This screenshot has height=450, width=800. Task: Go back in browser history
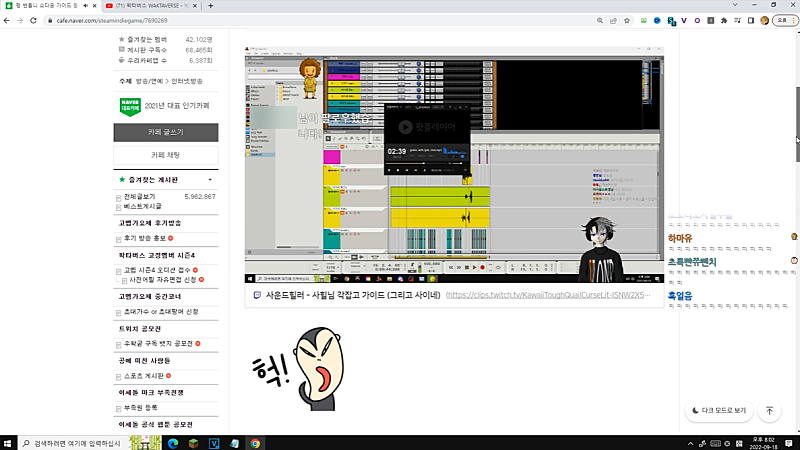tap(7, 20)
